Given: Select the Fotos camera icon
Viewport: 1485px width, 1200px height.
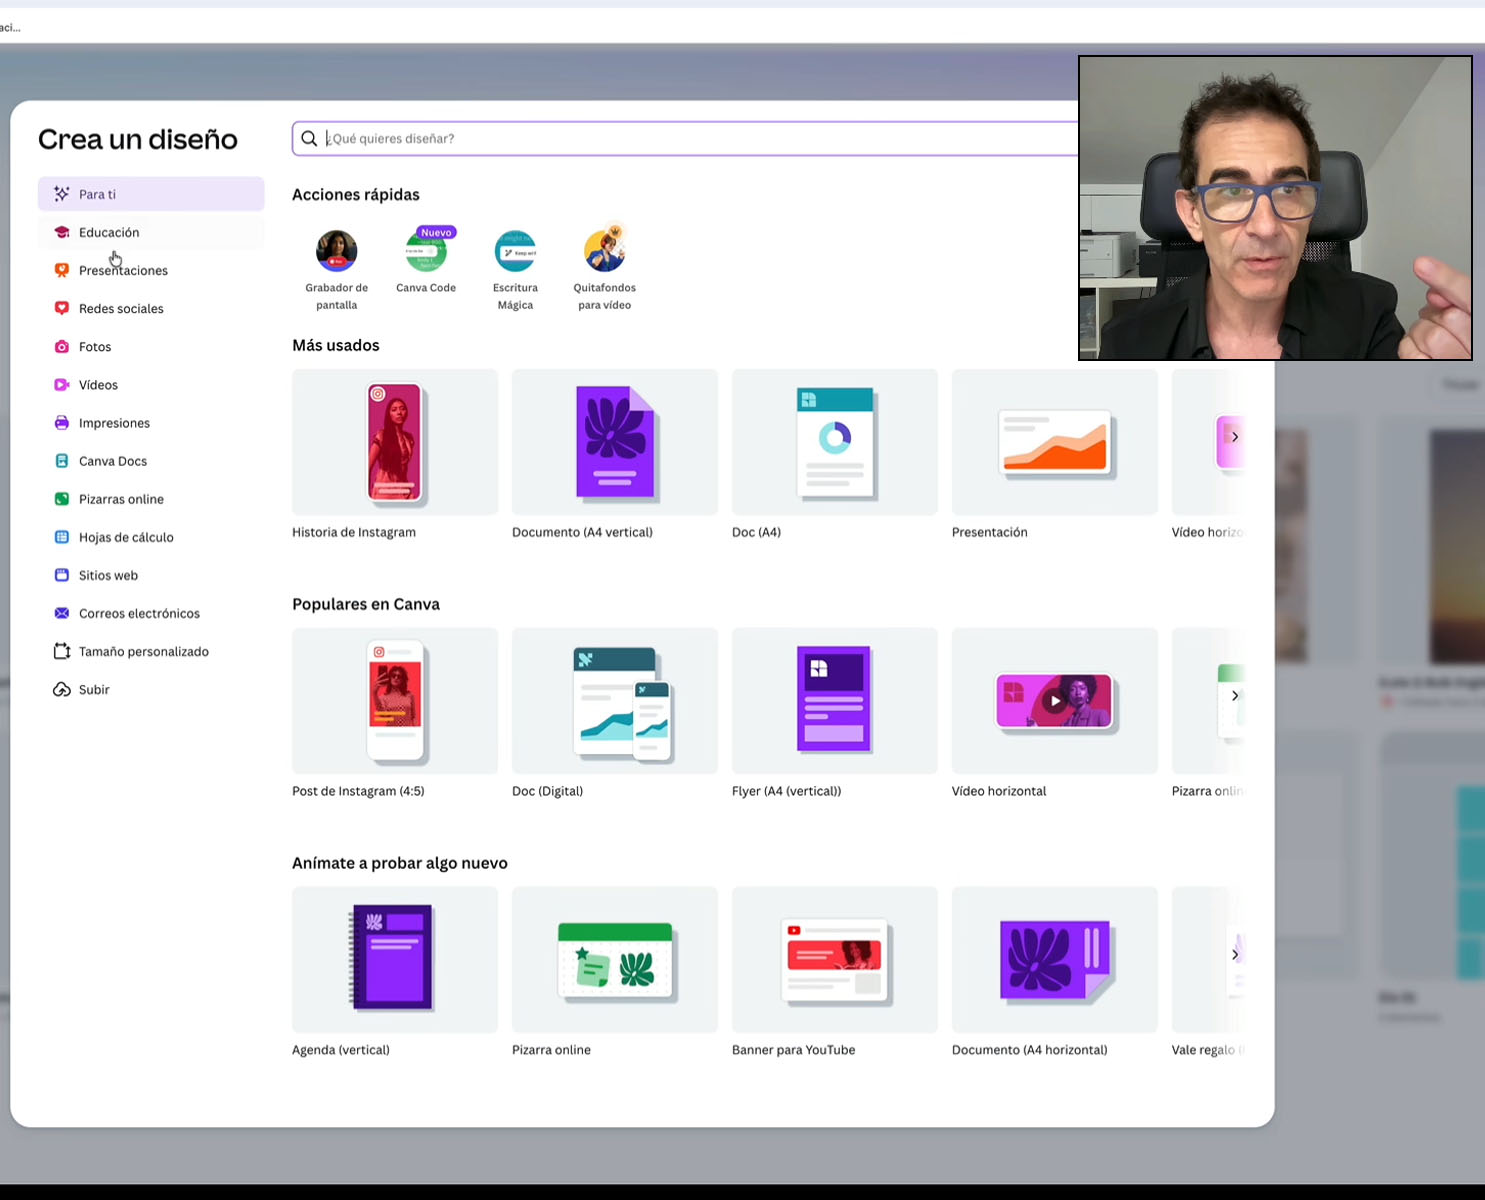Looking at the screenshot, I should click(61, 347).
